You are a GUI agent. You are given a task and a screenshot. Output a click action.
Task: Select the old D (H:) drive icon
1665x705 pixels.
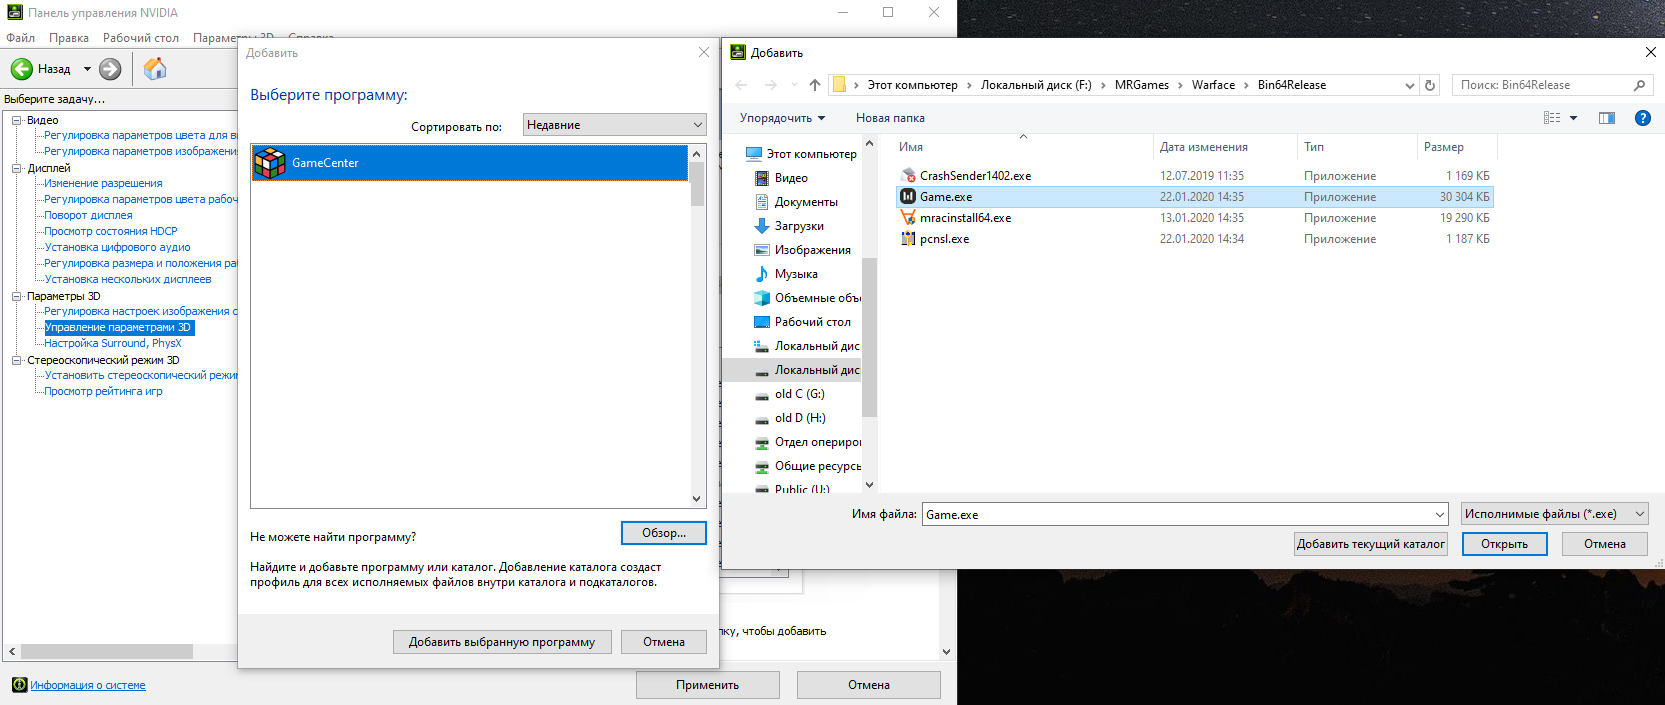click(762, 418)
